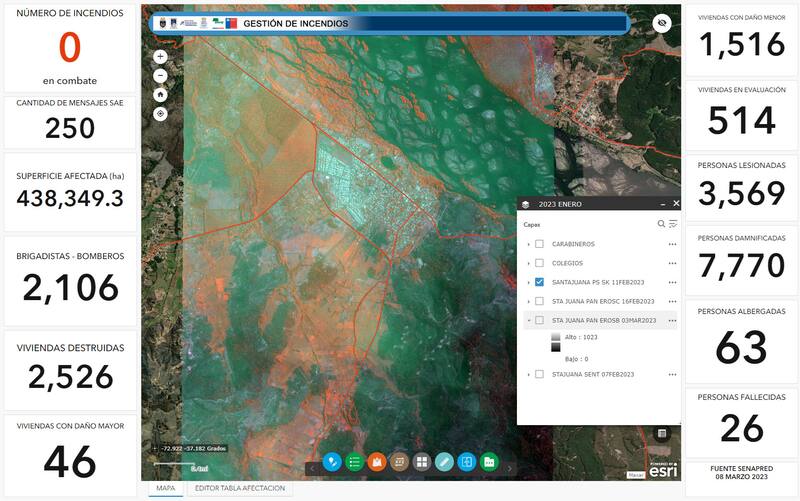Return map to home extent

(160, 94)
